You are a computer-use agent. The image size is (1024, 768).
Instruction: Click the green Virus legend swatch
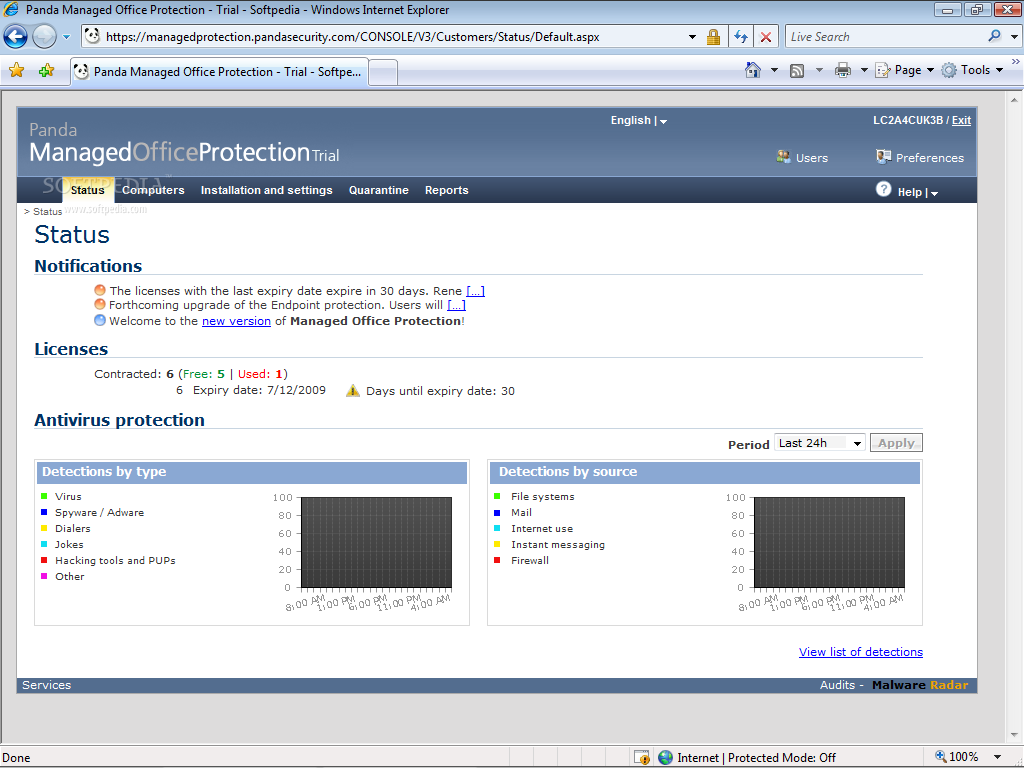44,496
